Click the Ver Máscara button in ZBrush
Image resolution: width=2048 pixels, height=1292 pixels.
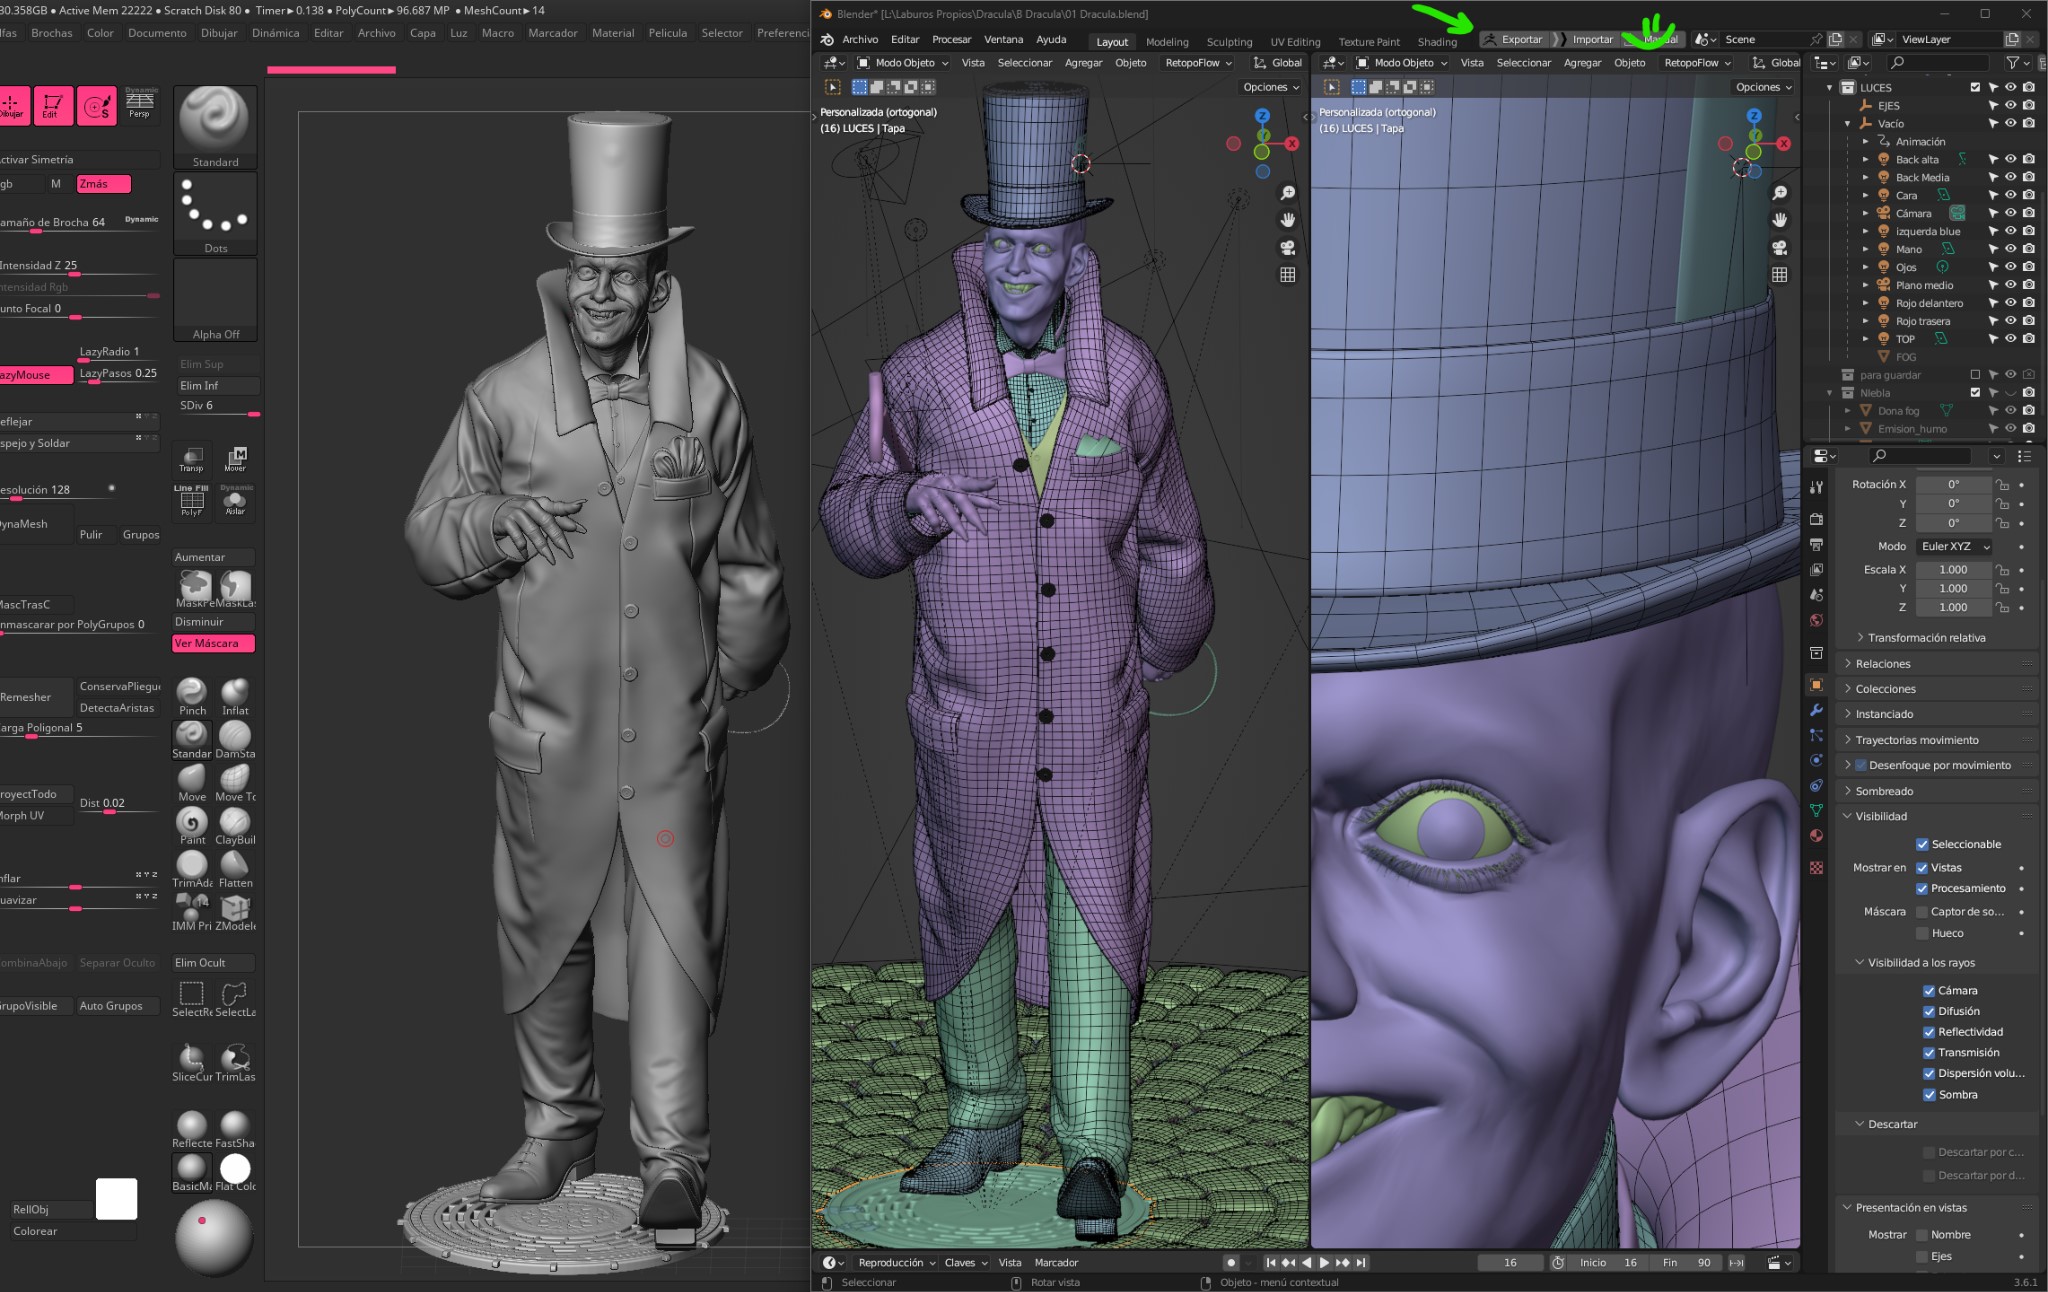(x=213, y=643)
